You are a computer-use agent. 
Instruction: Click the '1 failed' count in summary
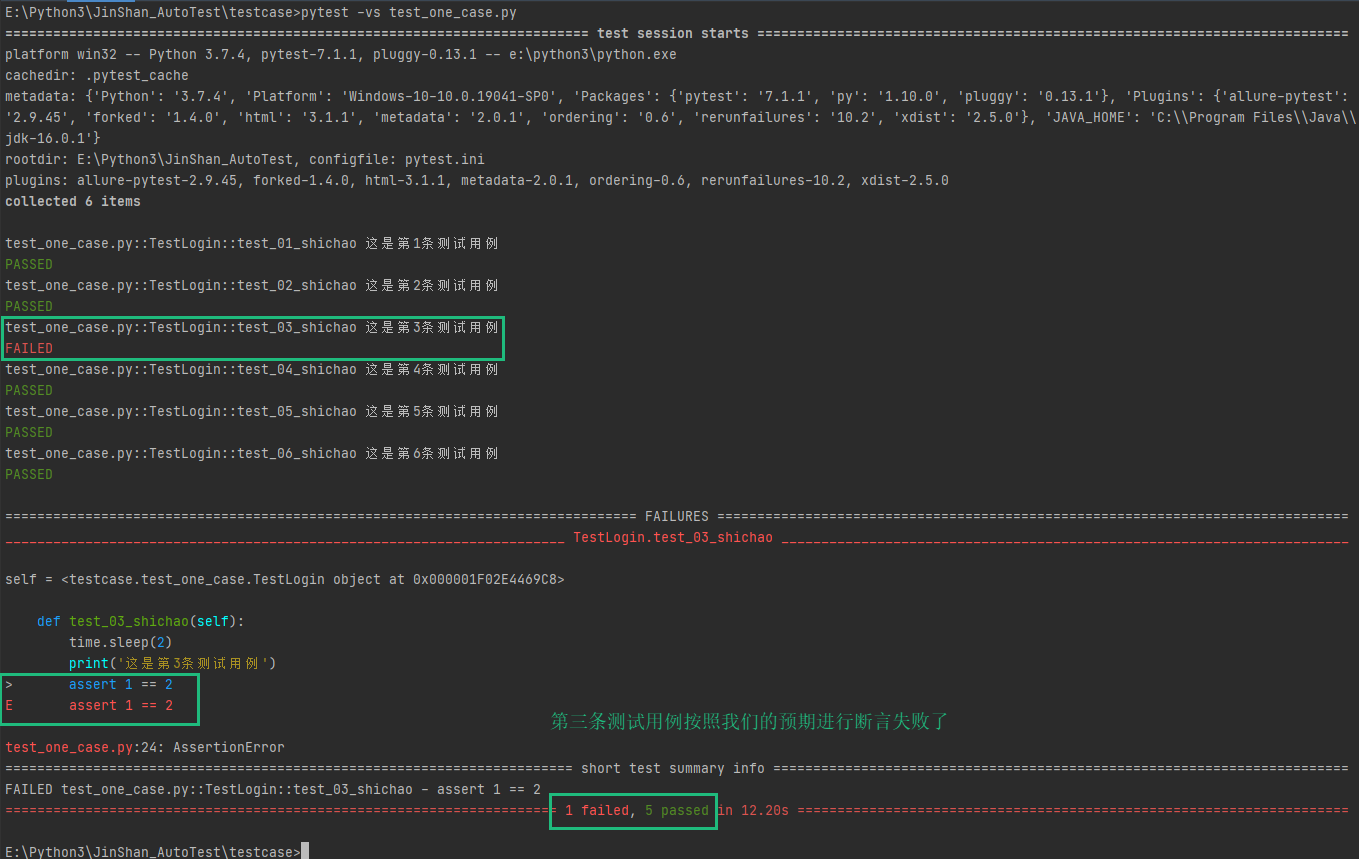coord(597,810)
